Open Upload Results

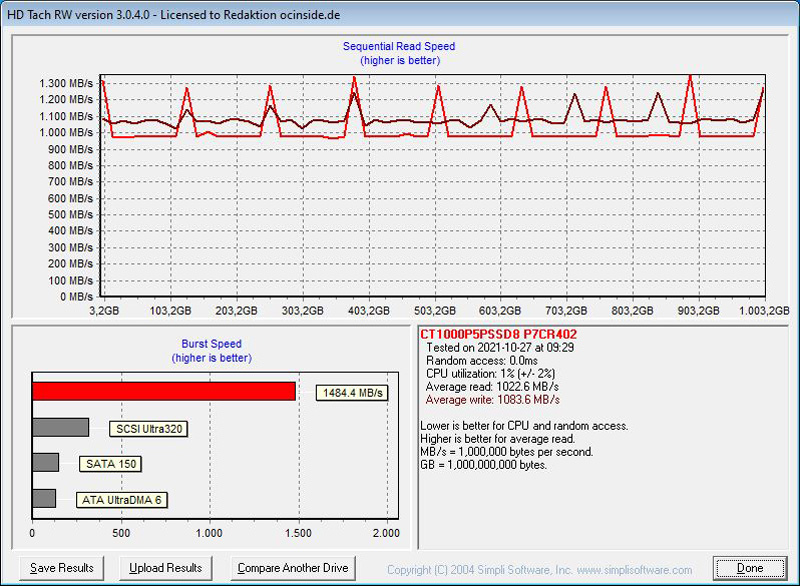(x=165, y=568)
